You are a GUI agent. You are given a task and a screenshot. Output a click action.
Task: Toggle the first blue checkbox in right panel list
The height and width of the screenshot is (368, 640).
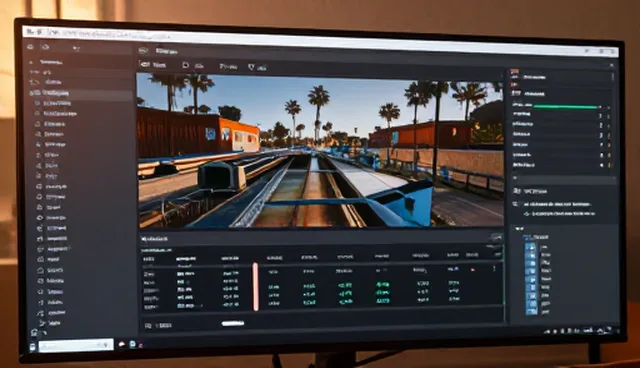(x=531, y=247)
